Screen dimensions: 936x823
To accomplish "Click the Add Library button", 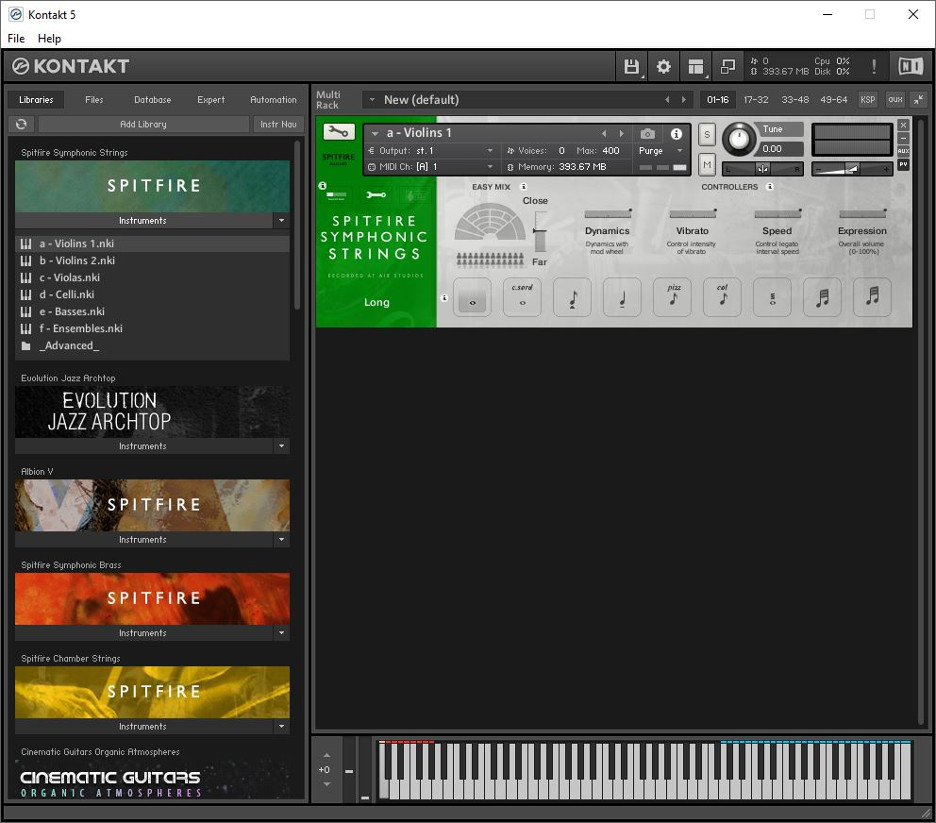I will pyautogui.click(x=143, y=124).
